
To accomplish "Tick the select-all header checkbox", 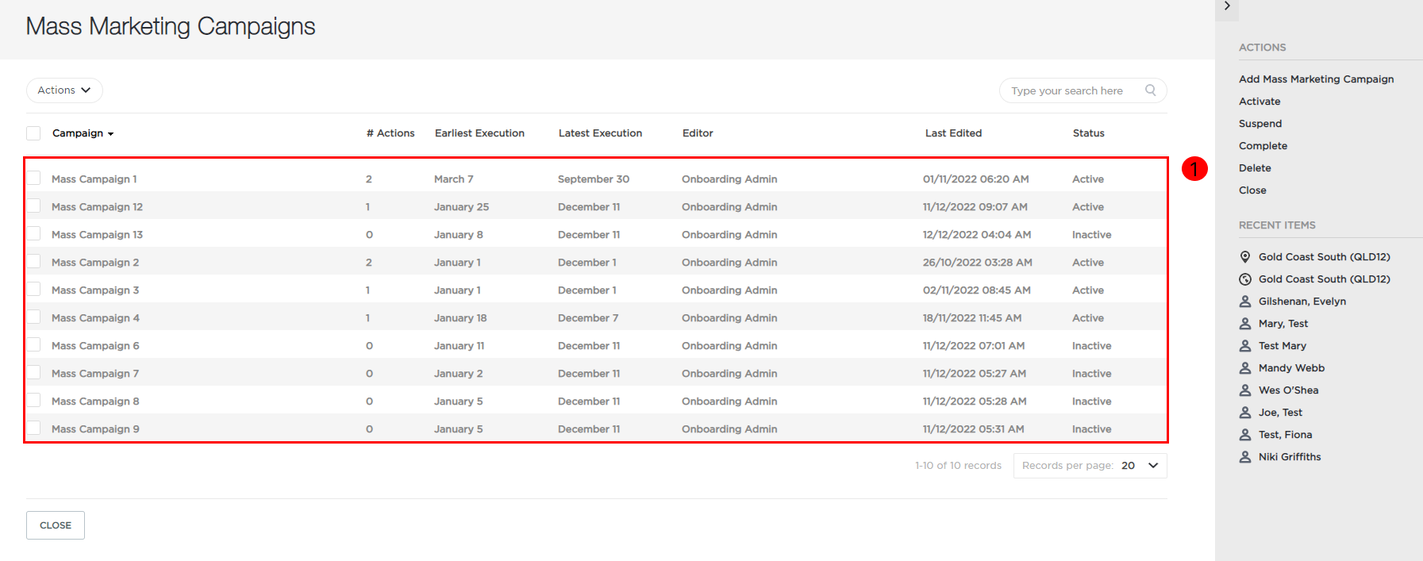I will click(34, 133).
